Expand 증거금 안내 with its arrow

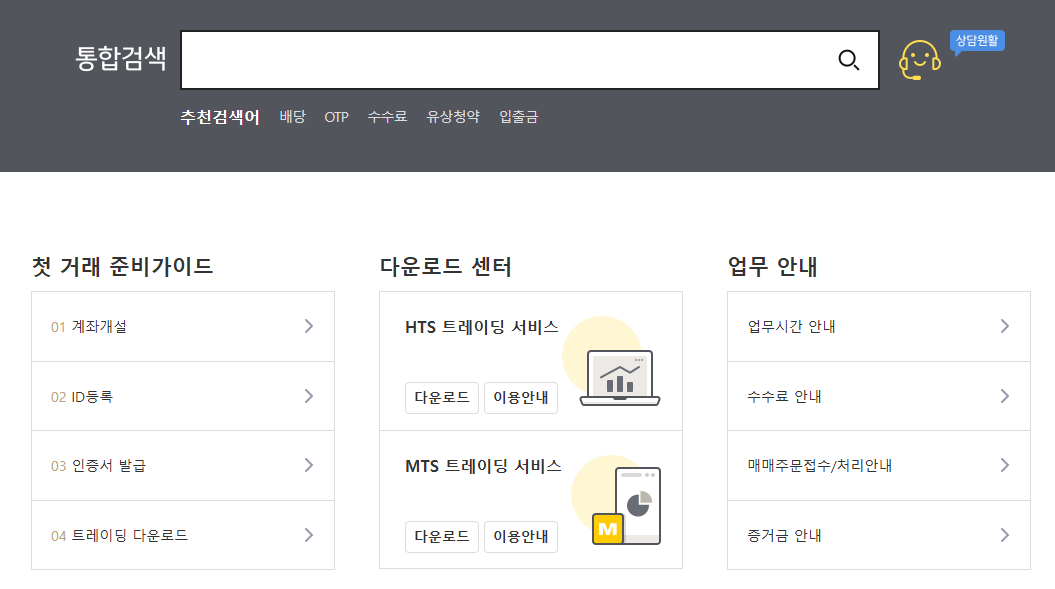coord(1004,535)
